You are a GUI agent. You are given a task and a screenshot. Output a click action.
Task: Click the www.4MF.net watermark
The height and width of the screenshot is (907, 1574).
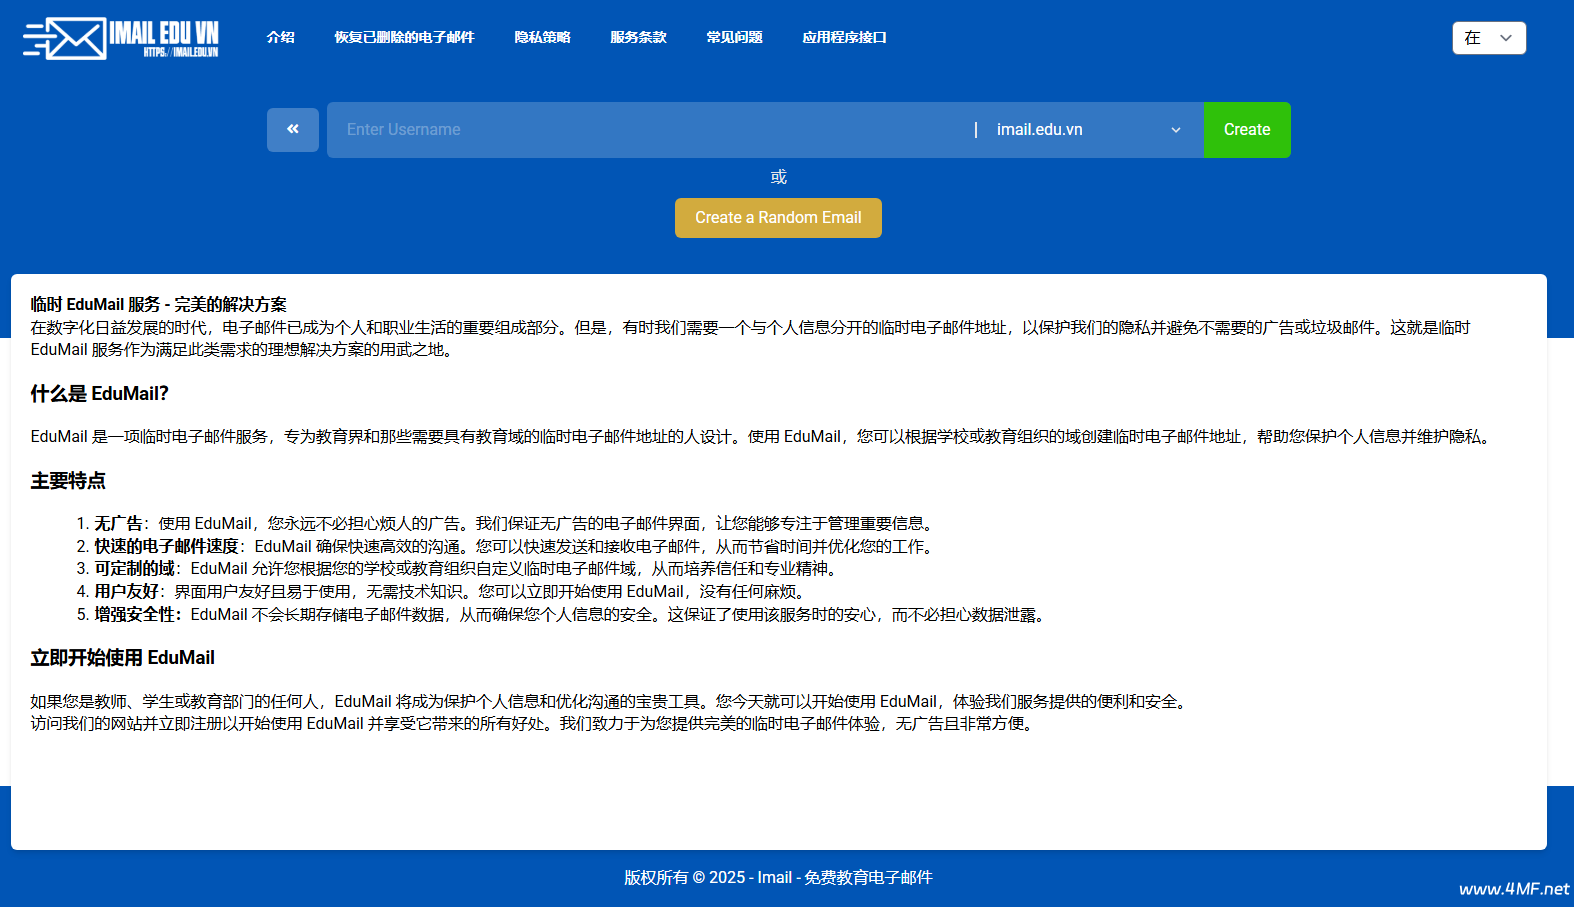(x=1513, y=888)
